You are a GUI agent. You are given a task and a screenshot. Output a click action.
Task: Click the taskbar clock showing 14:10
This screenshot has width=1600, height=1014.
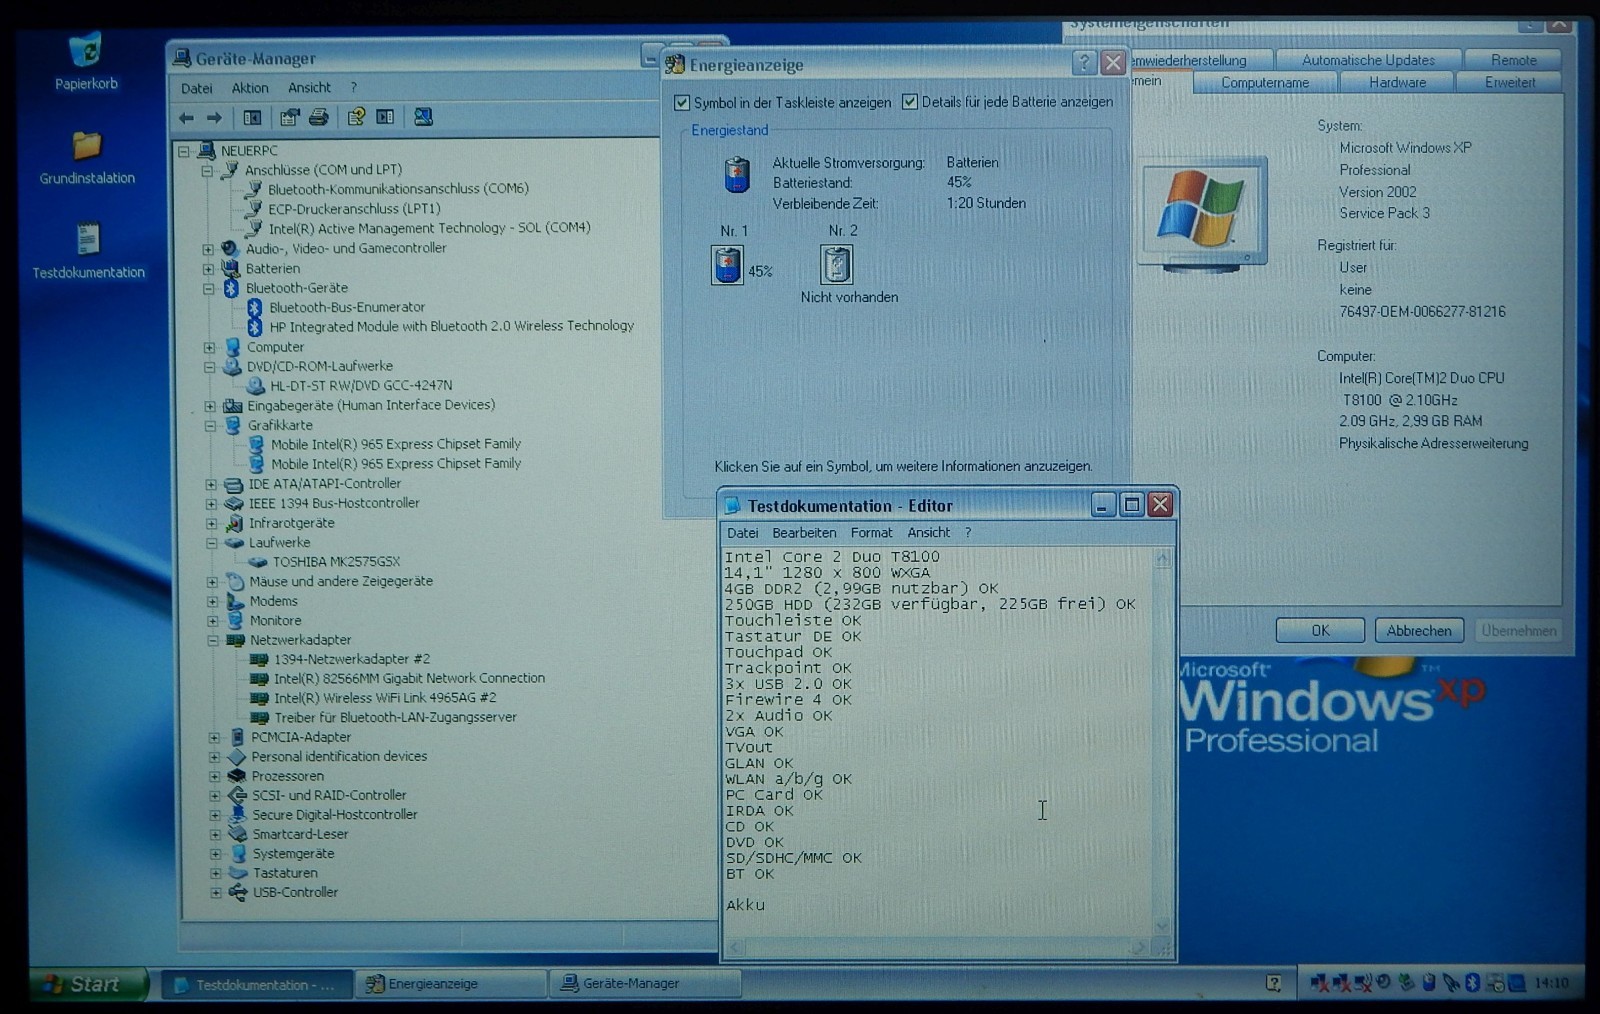tap(1551, 984)
